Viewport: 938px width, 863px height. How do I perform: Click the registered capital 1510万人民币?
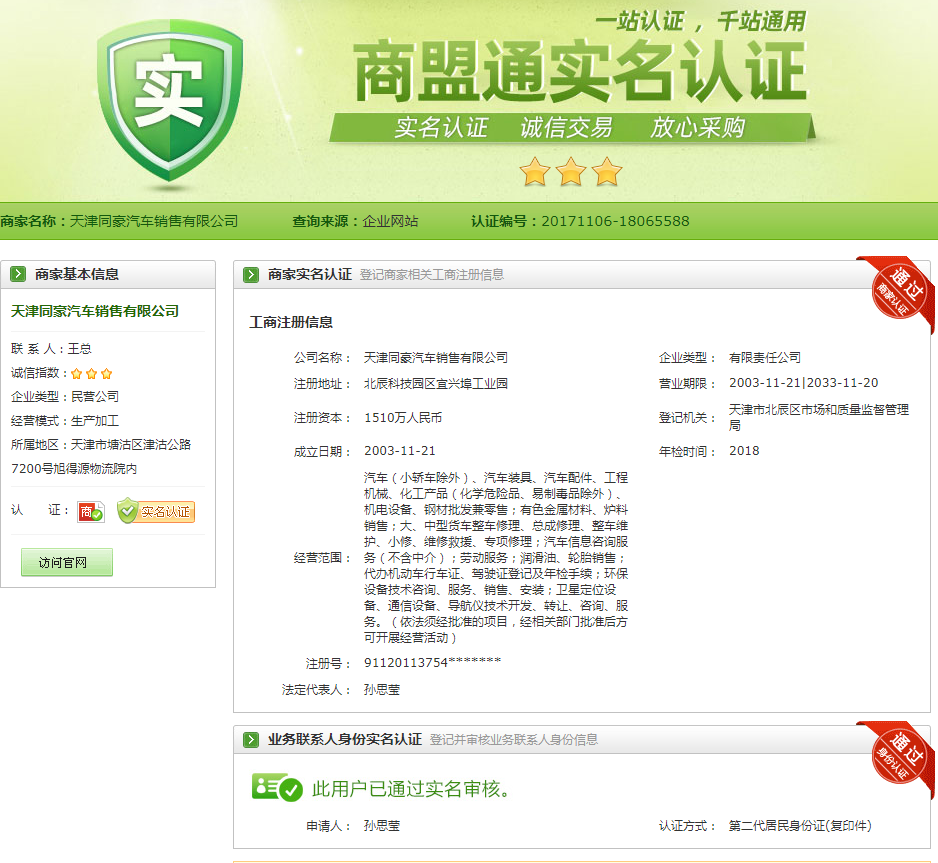click(x=403, y=417)
